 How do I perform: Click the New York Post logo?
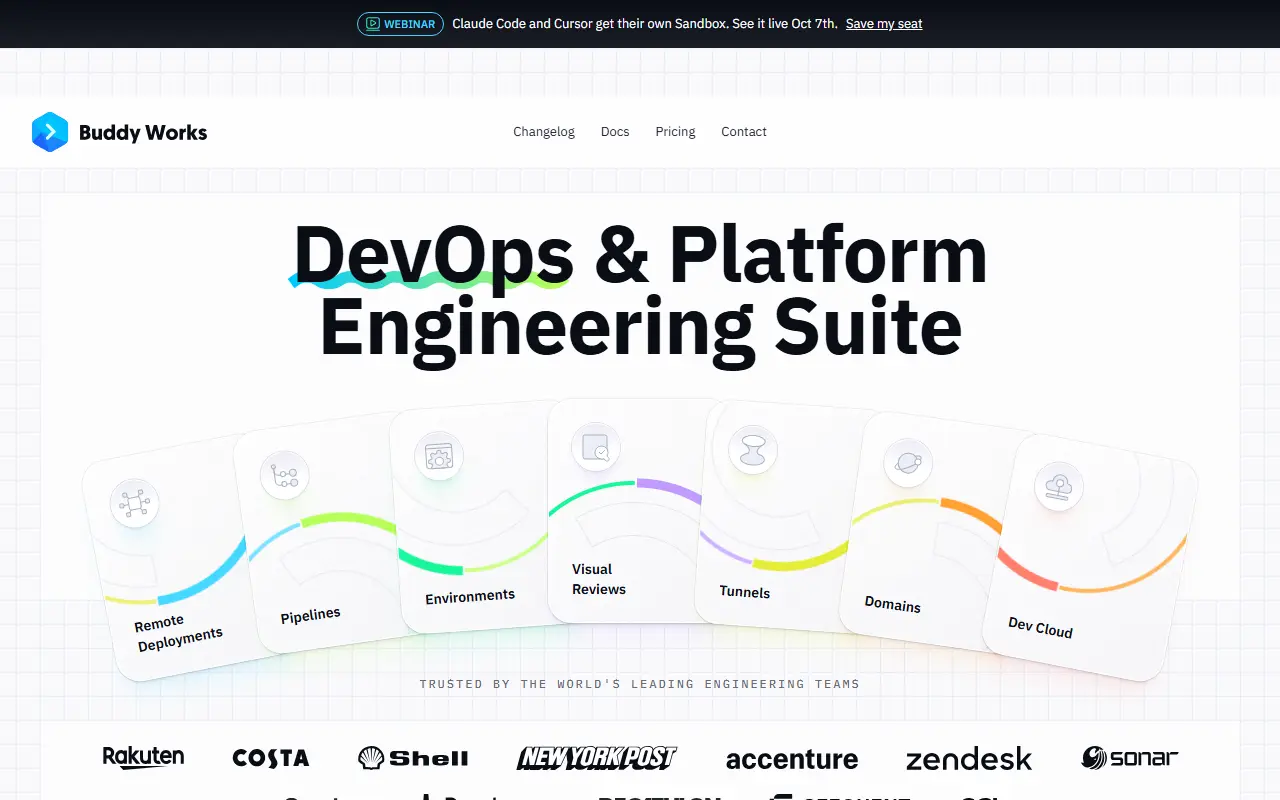click(x=597, y=758)
